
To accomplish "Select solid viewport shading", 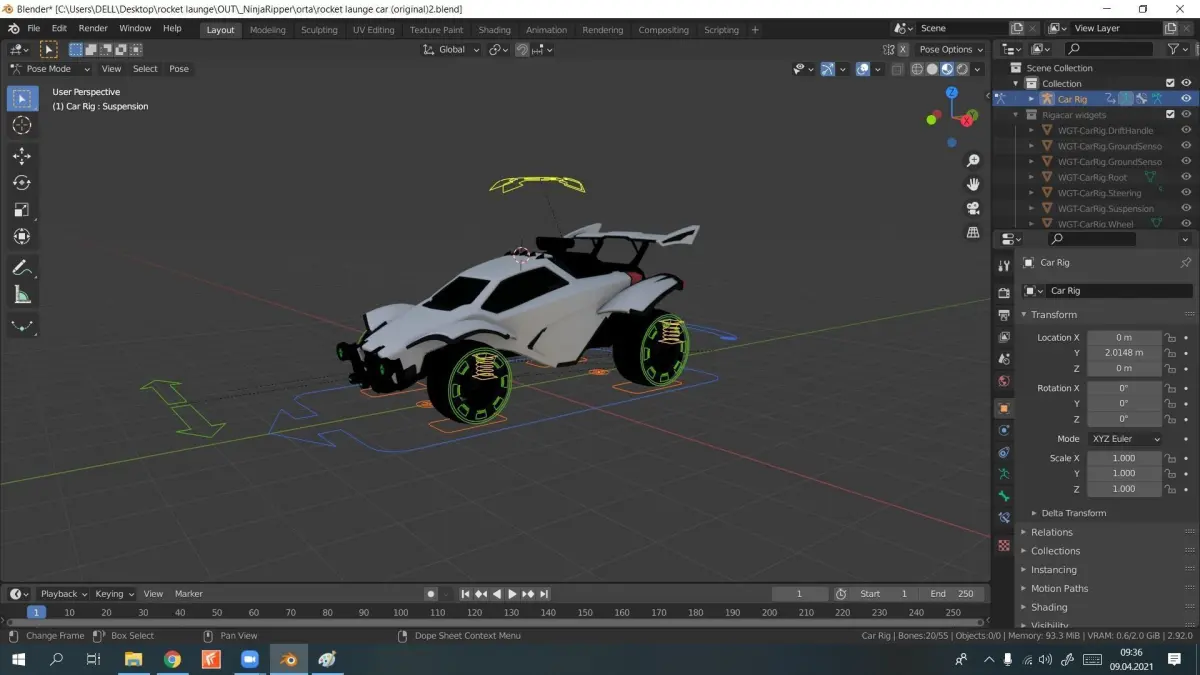I will [x=932, y=69].
